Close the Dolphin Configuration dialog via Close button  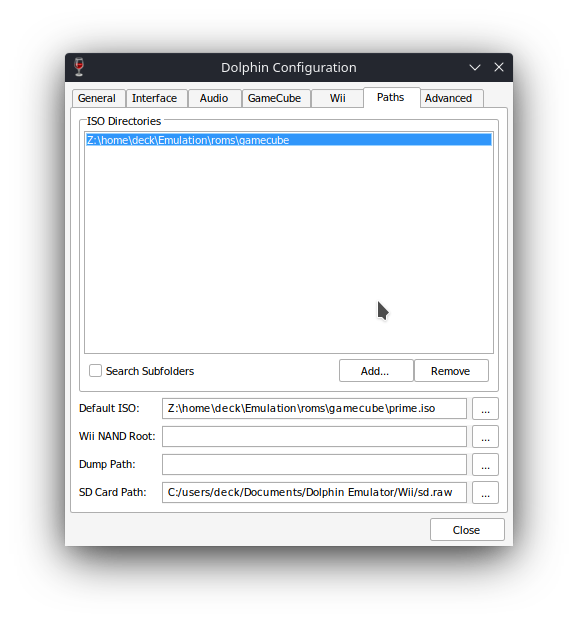pyautogui.click(x=467, y=530)
